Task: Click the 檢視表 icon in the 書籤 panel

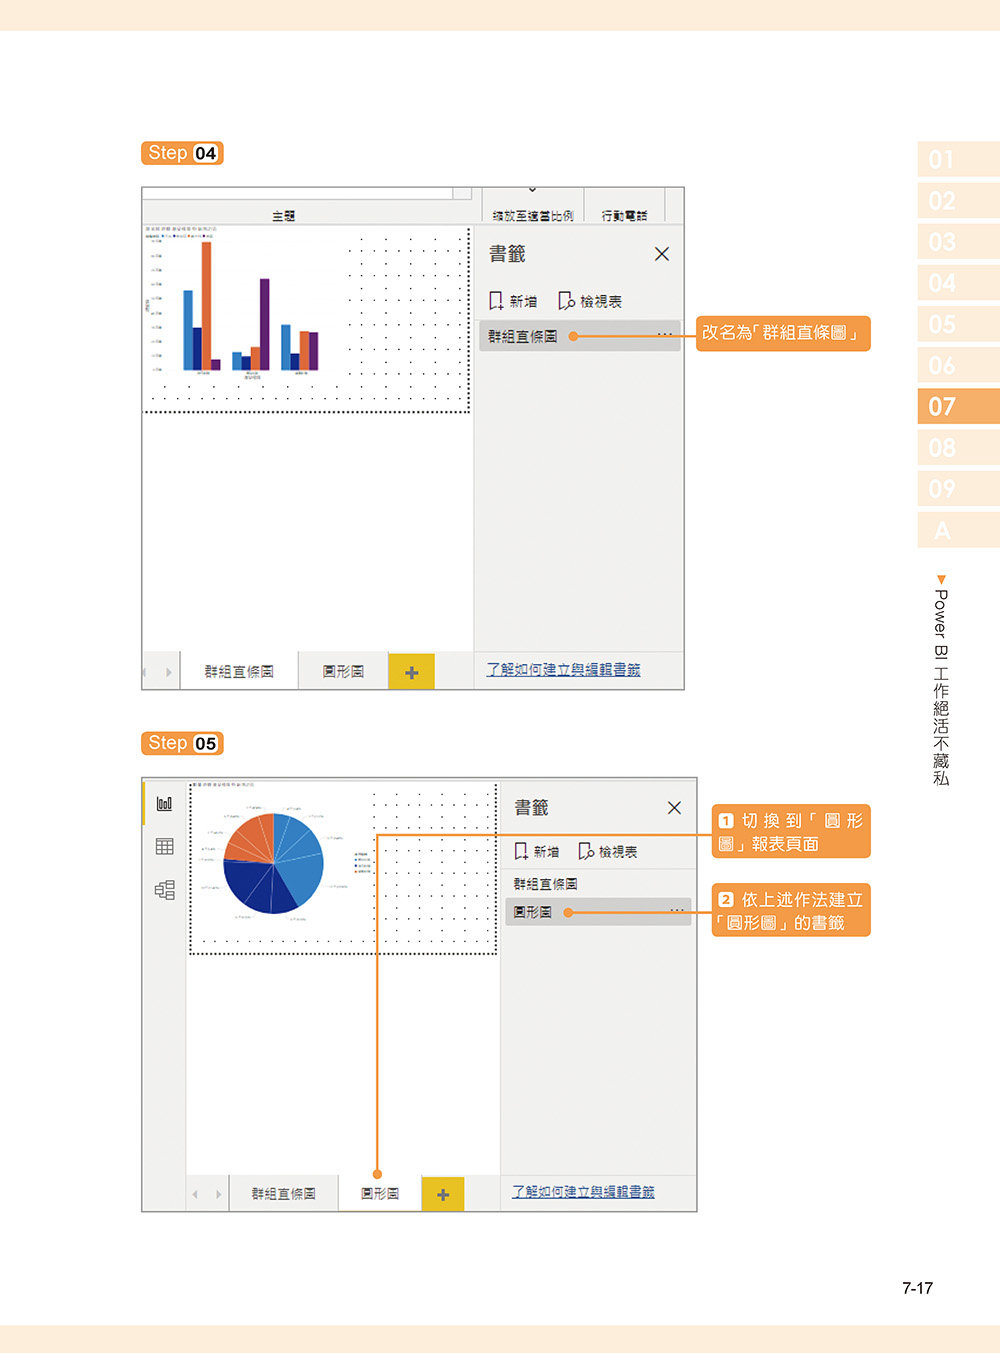Action: coord(592,299)
